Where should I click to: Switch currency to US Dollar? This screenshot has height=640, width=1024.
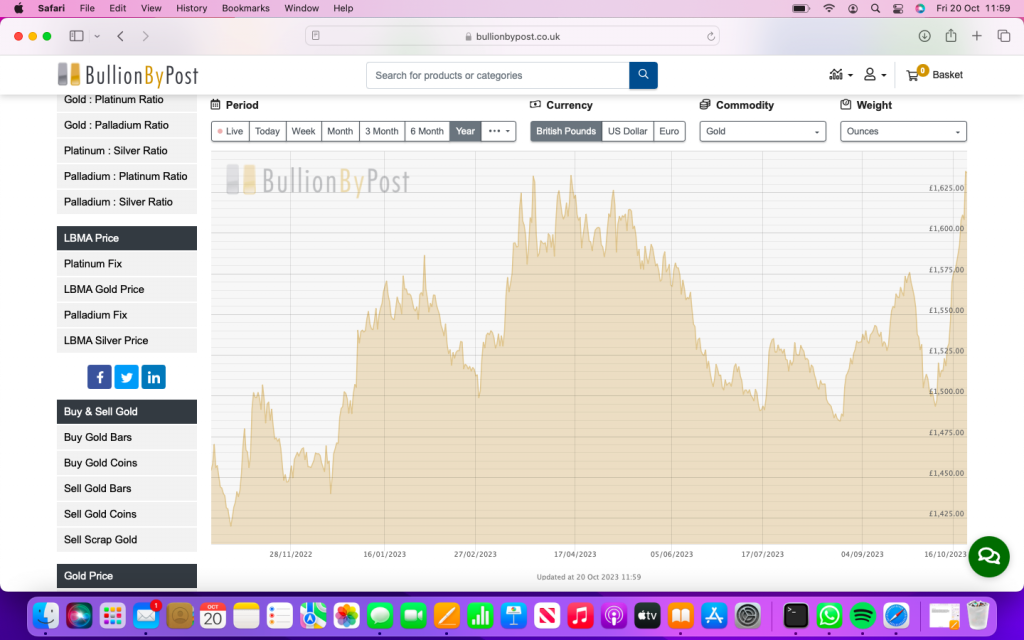pos(628,131)
